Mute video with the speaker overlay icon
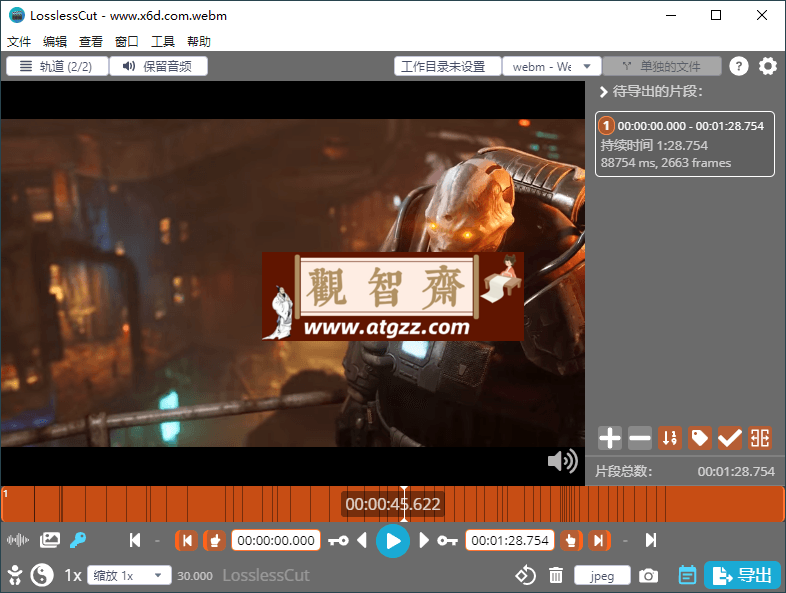 [562, 461]
